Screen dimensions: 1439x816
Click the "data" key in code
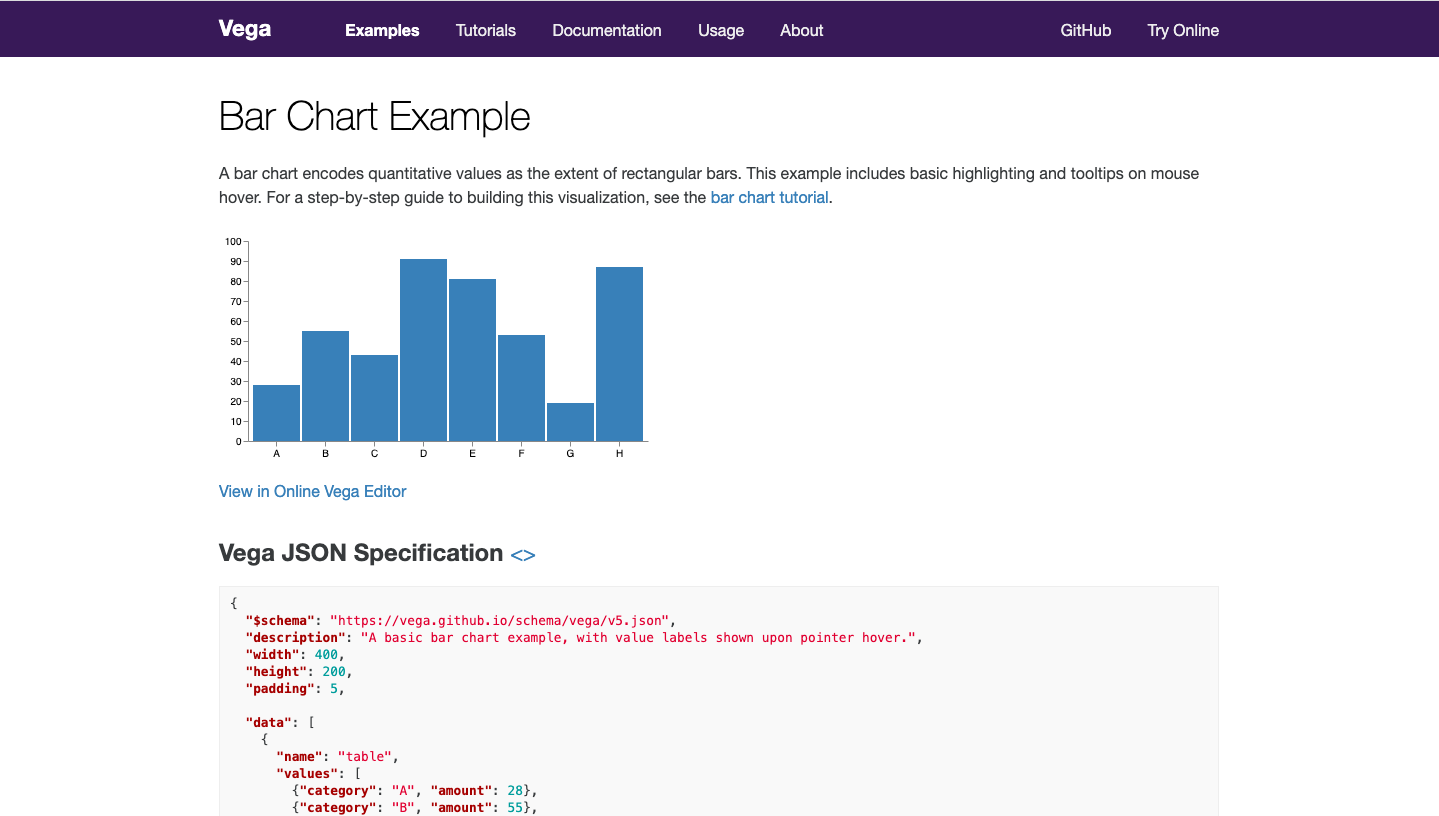pyautogui.click(x=269, y=722)
